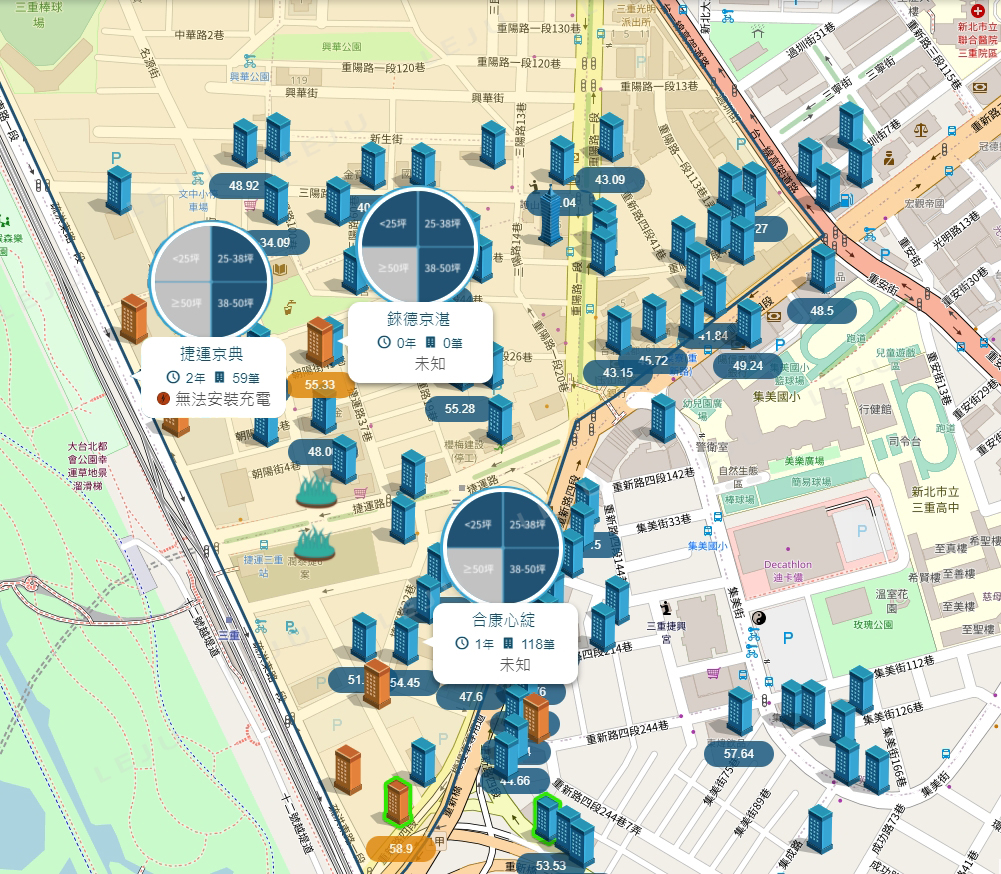1001x874 pixels.
Task: Click the 43.15 price bubble
Action: 618,373
